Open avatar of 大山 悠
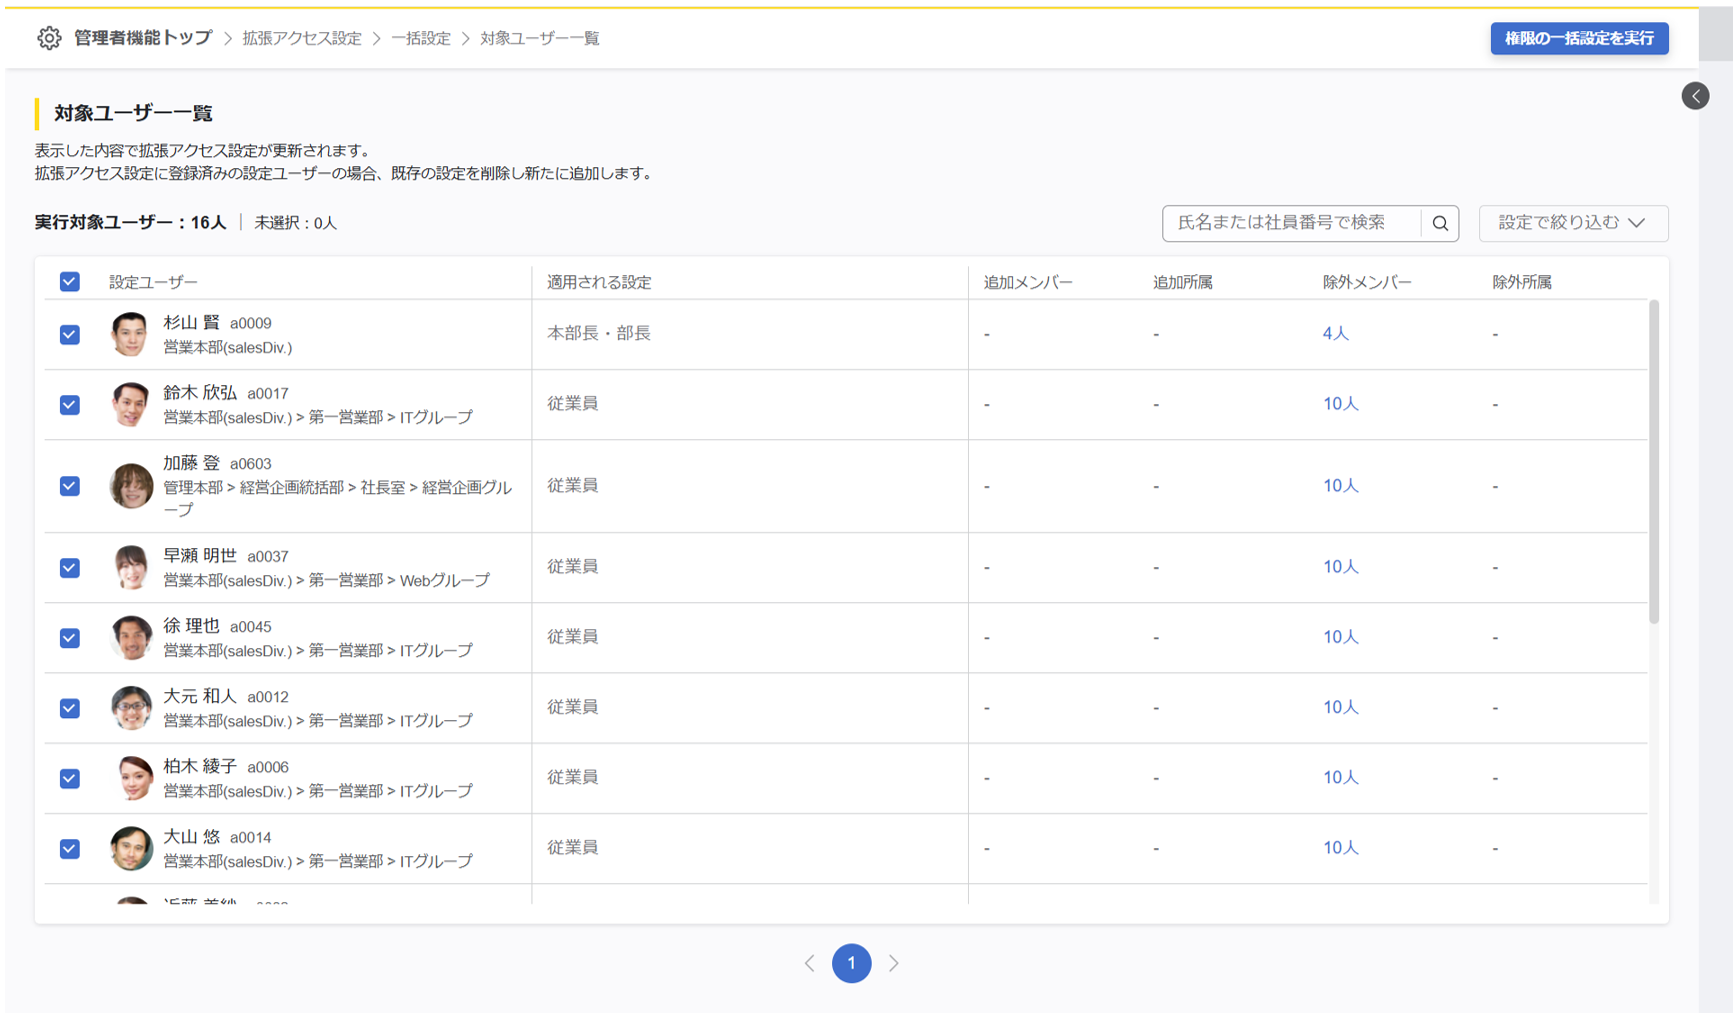 pyautogui.click(x=130, y=848)
